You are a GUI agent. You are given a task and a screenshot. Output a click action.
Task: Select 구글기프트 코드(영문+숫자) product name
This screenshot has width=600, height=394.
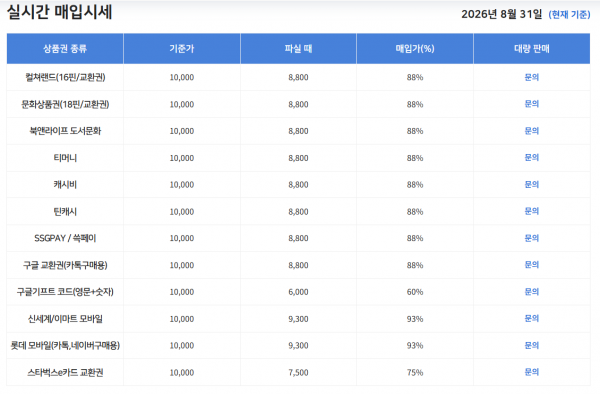tap(65, 291)
